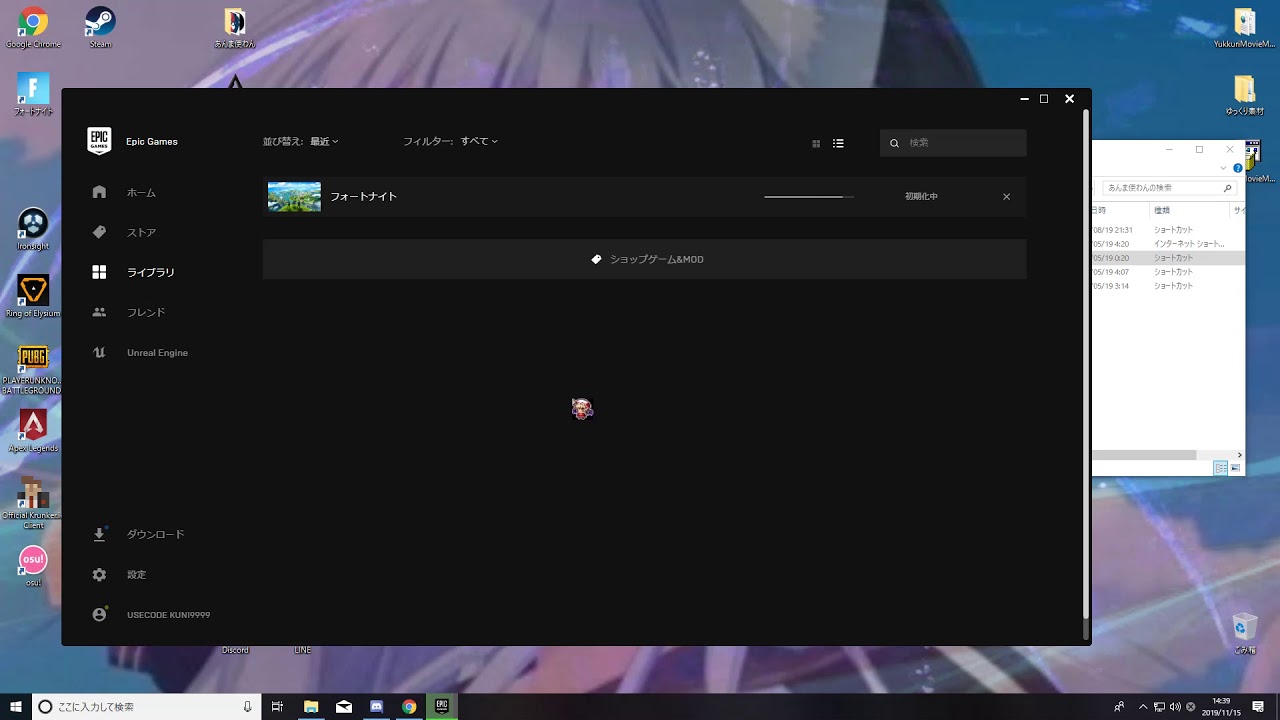Click the launcher vertical scrollbar
Screen dimensions: 1280x720
[x=1086, y=365]
